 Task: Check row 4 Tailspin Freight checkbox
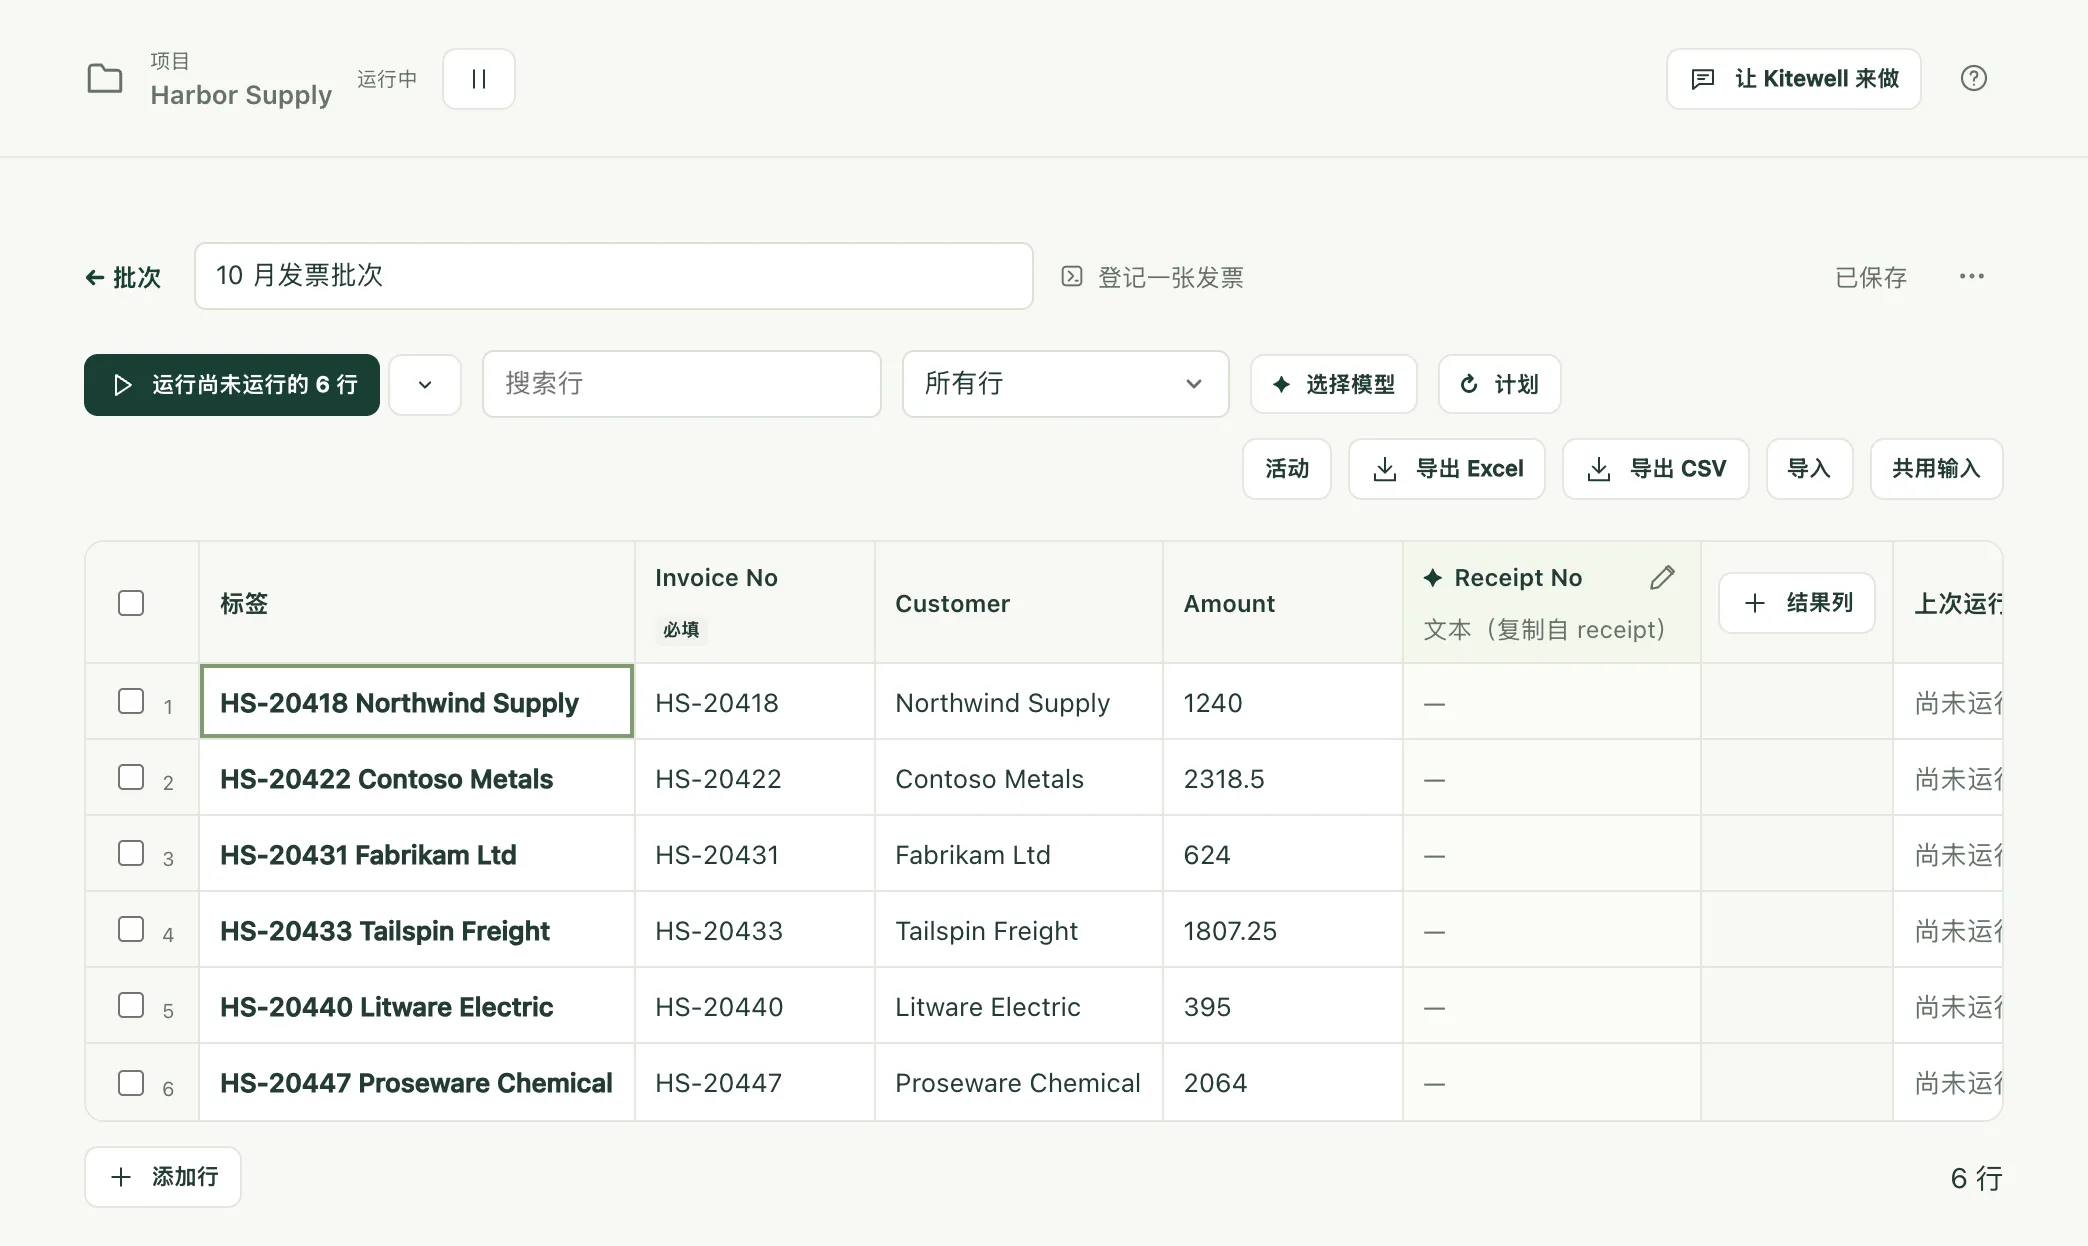coord(131,929)
